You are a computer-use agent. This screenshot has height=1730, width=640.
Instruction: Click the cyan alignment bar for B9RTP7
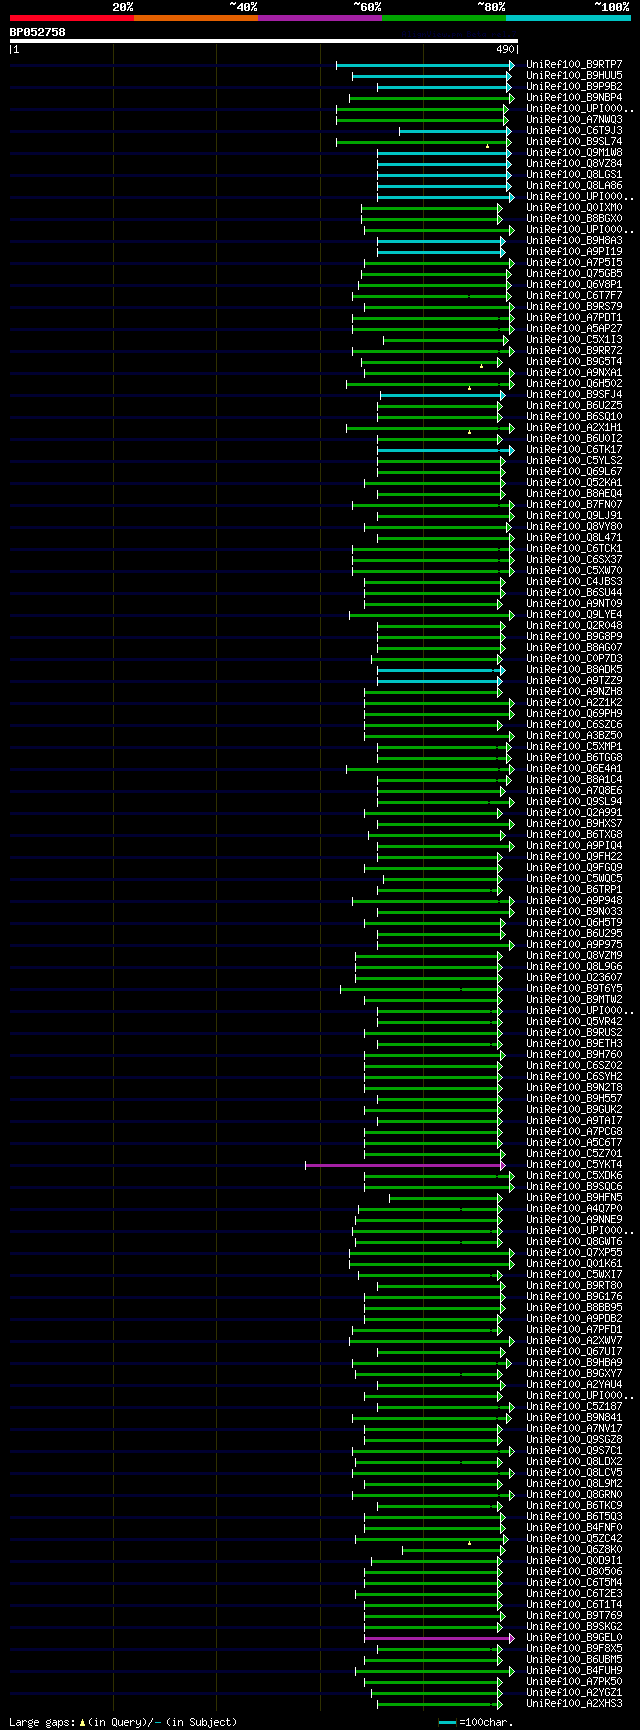coord(425,64)
